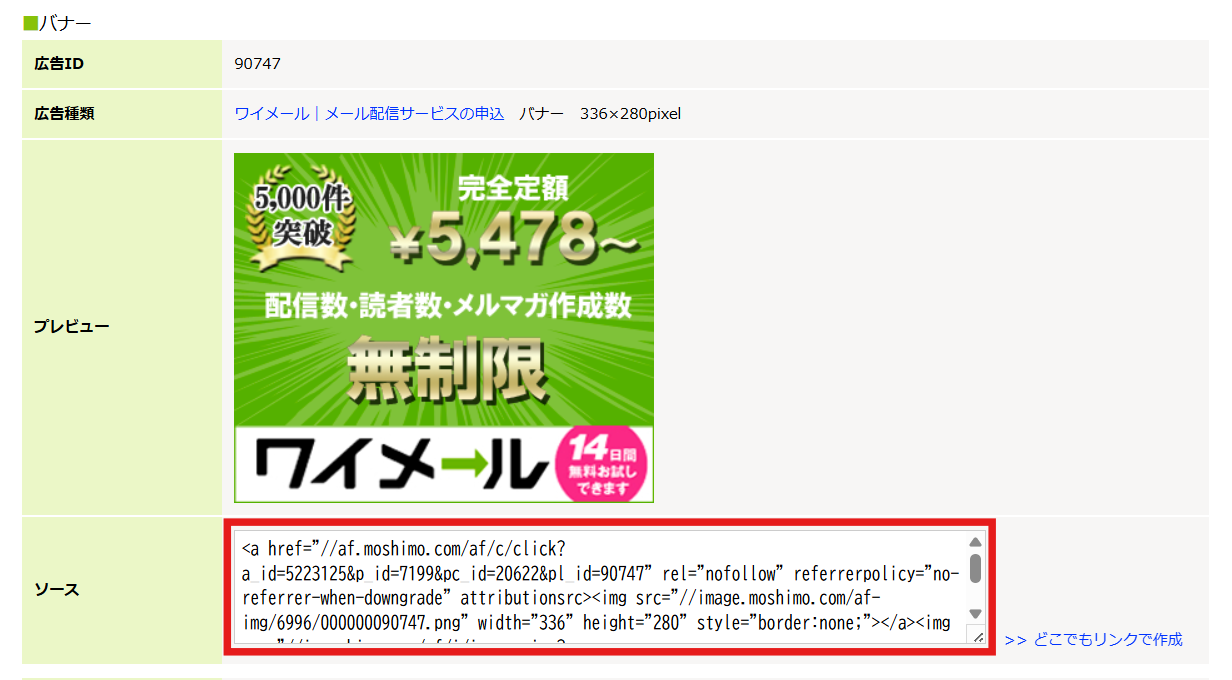The height and width of the screenshot is (680, 1232).
Task: Click the source textarea scrollbar thumb
Action: pos(975,568)
